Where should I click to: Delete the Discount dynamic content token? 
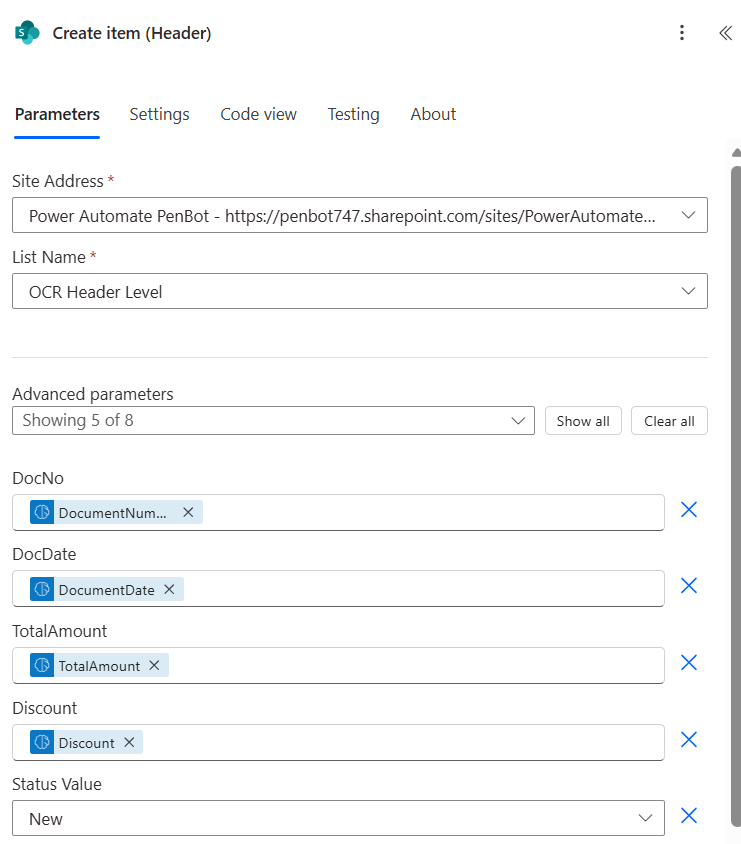(129, 742)
